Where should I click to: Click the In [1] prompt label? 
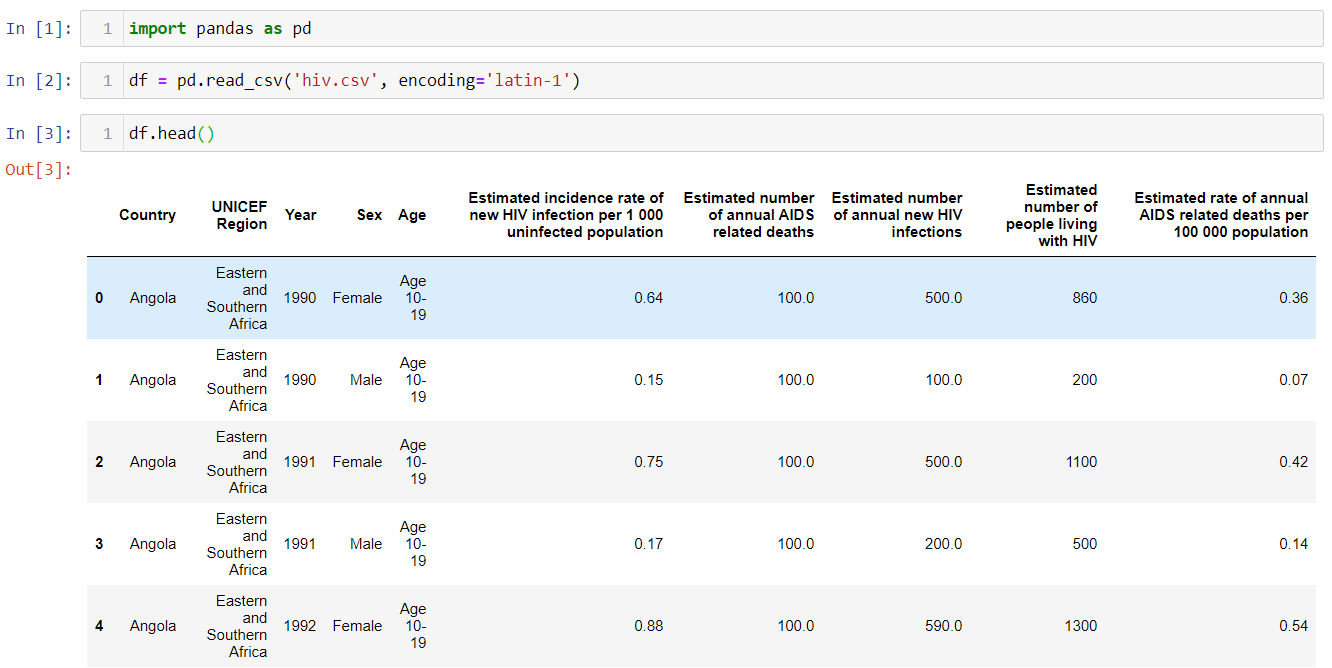[39, 29]
